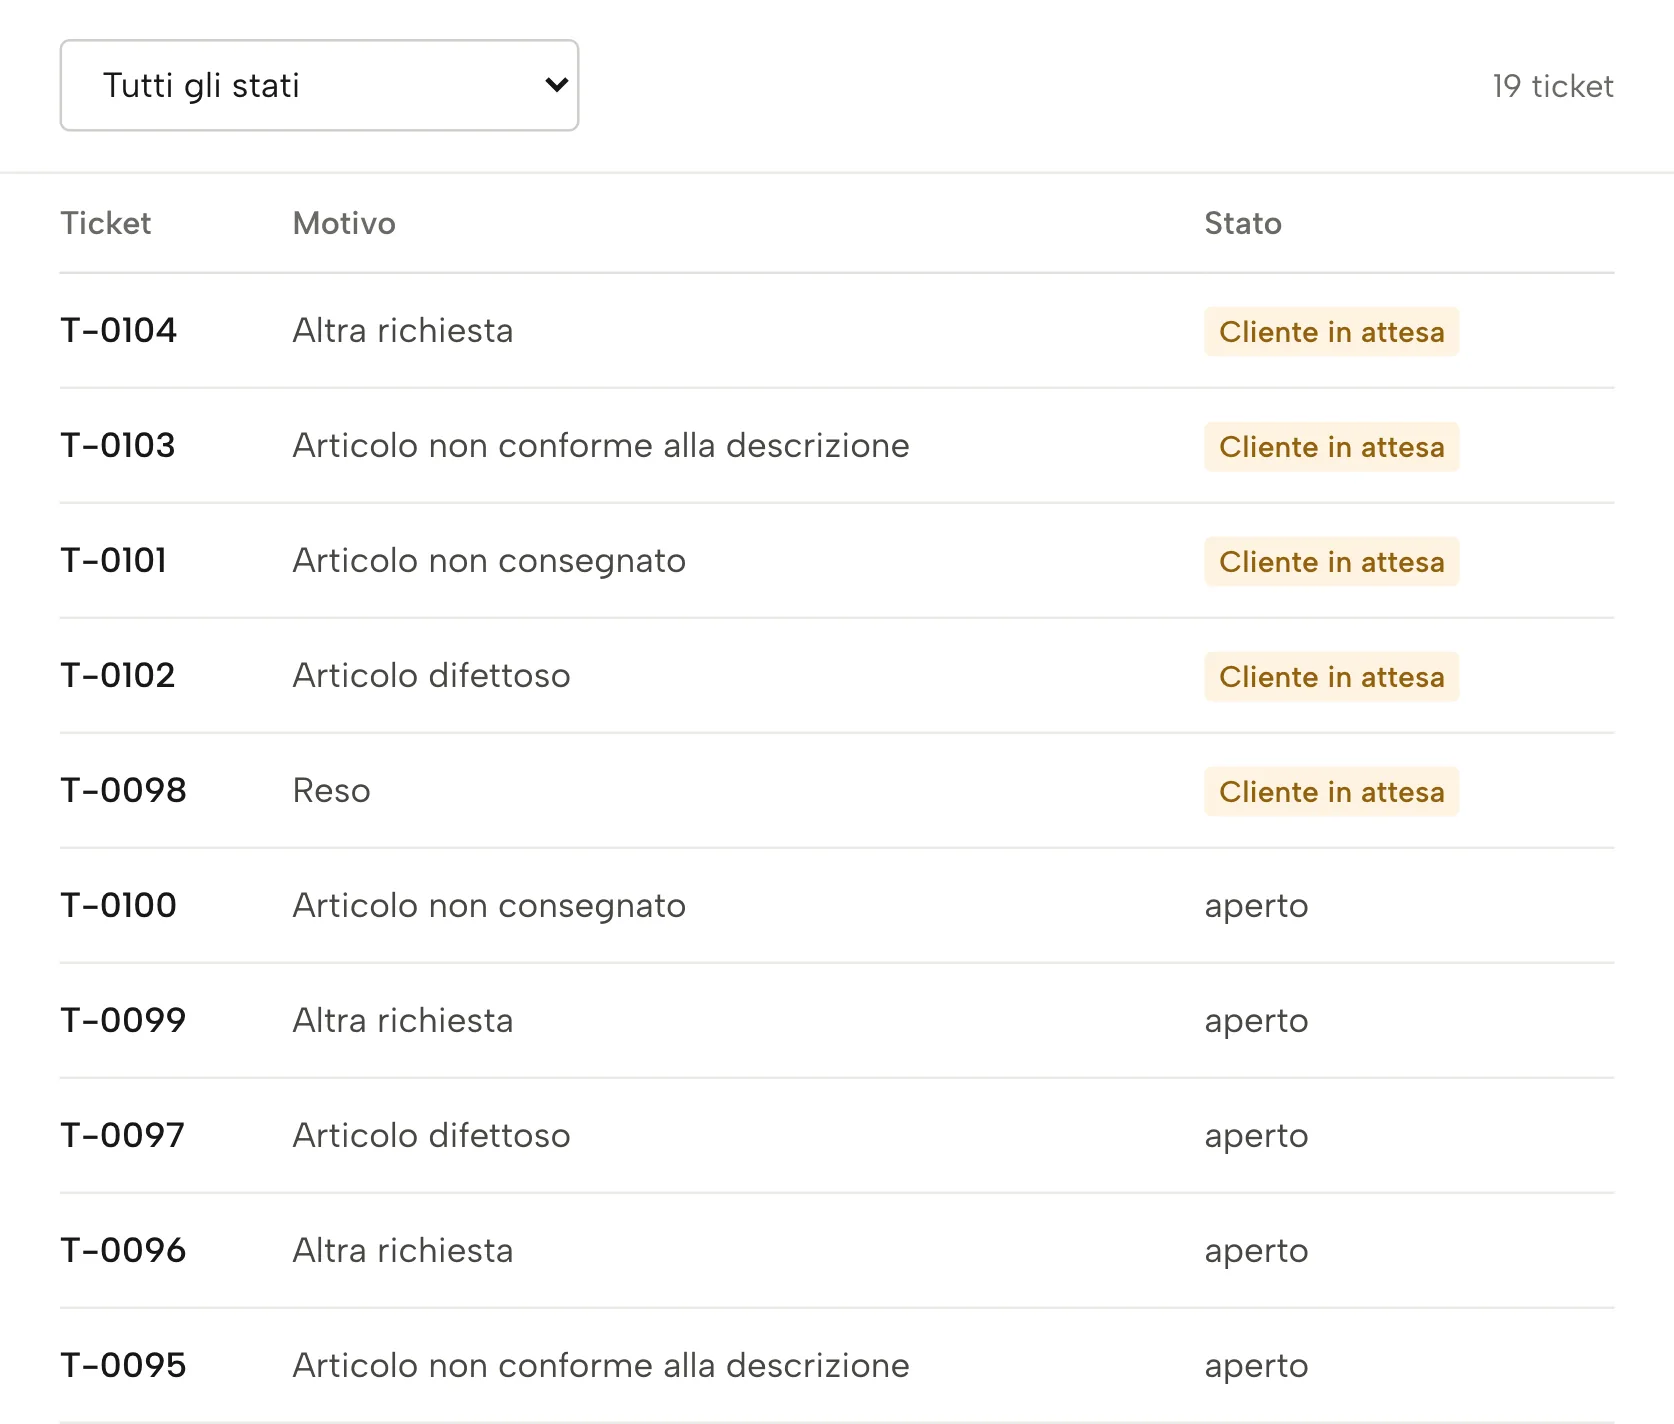Select Altra richiesta reason in T-0104 row

pos(403,330)
